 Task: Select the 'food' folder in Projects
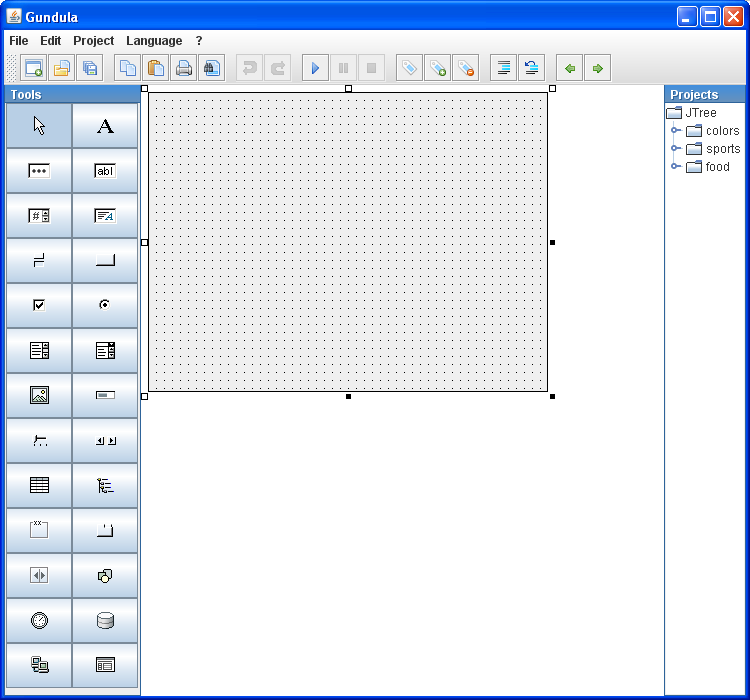[708, 167]
